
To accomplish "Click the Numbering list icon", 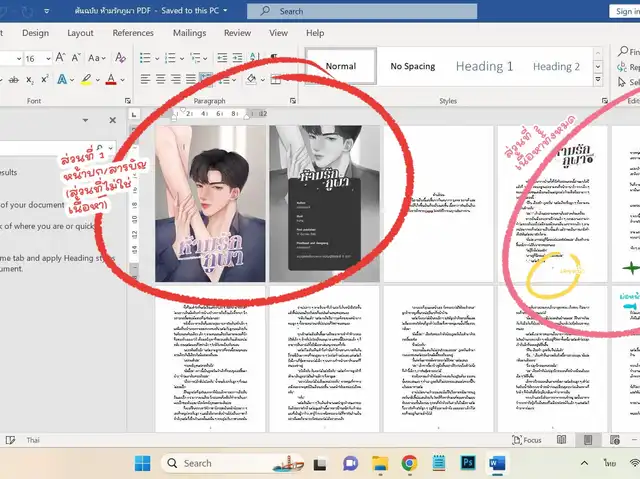I will (170, 57).
